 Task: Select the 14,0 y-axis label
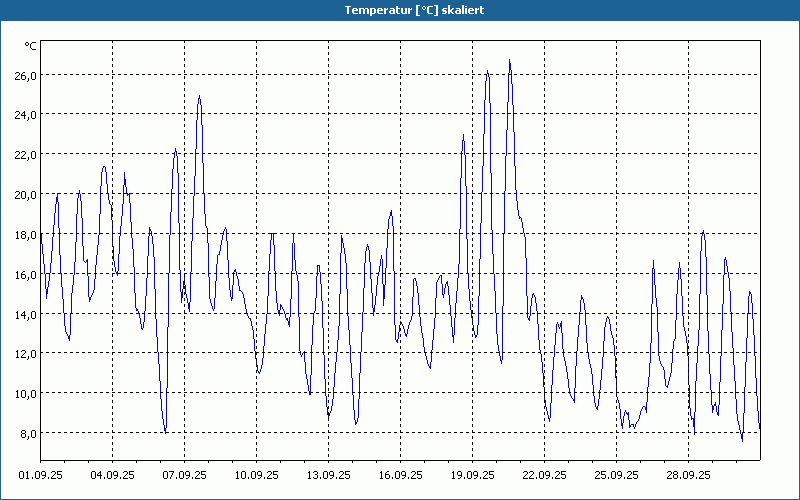click(25, 314)
